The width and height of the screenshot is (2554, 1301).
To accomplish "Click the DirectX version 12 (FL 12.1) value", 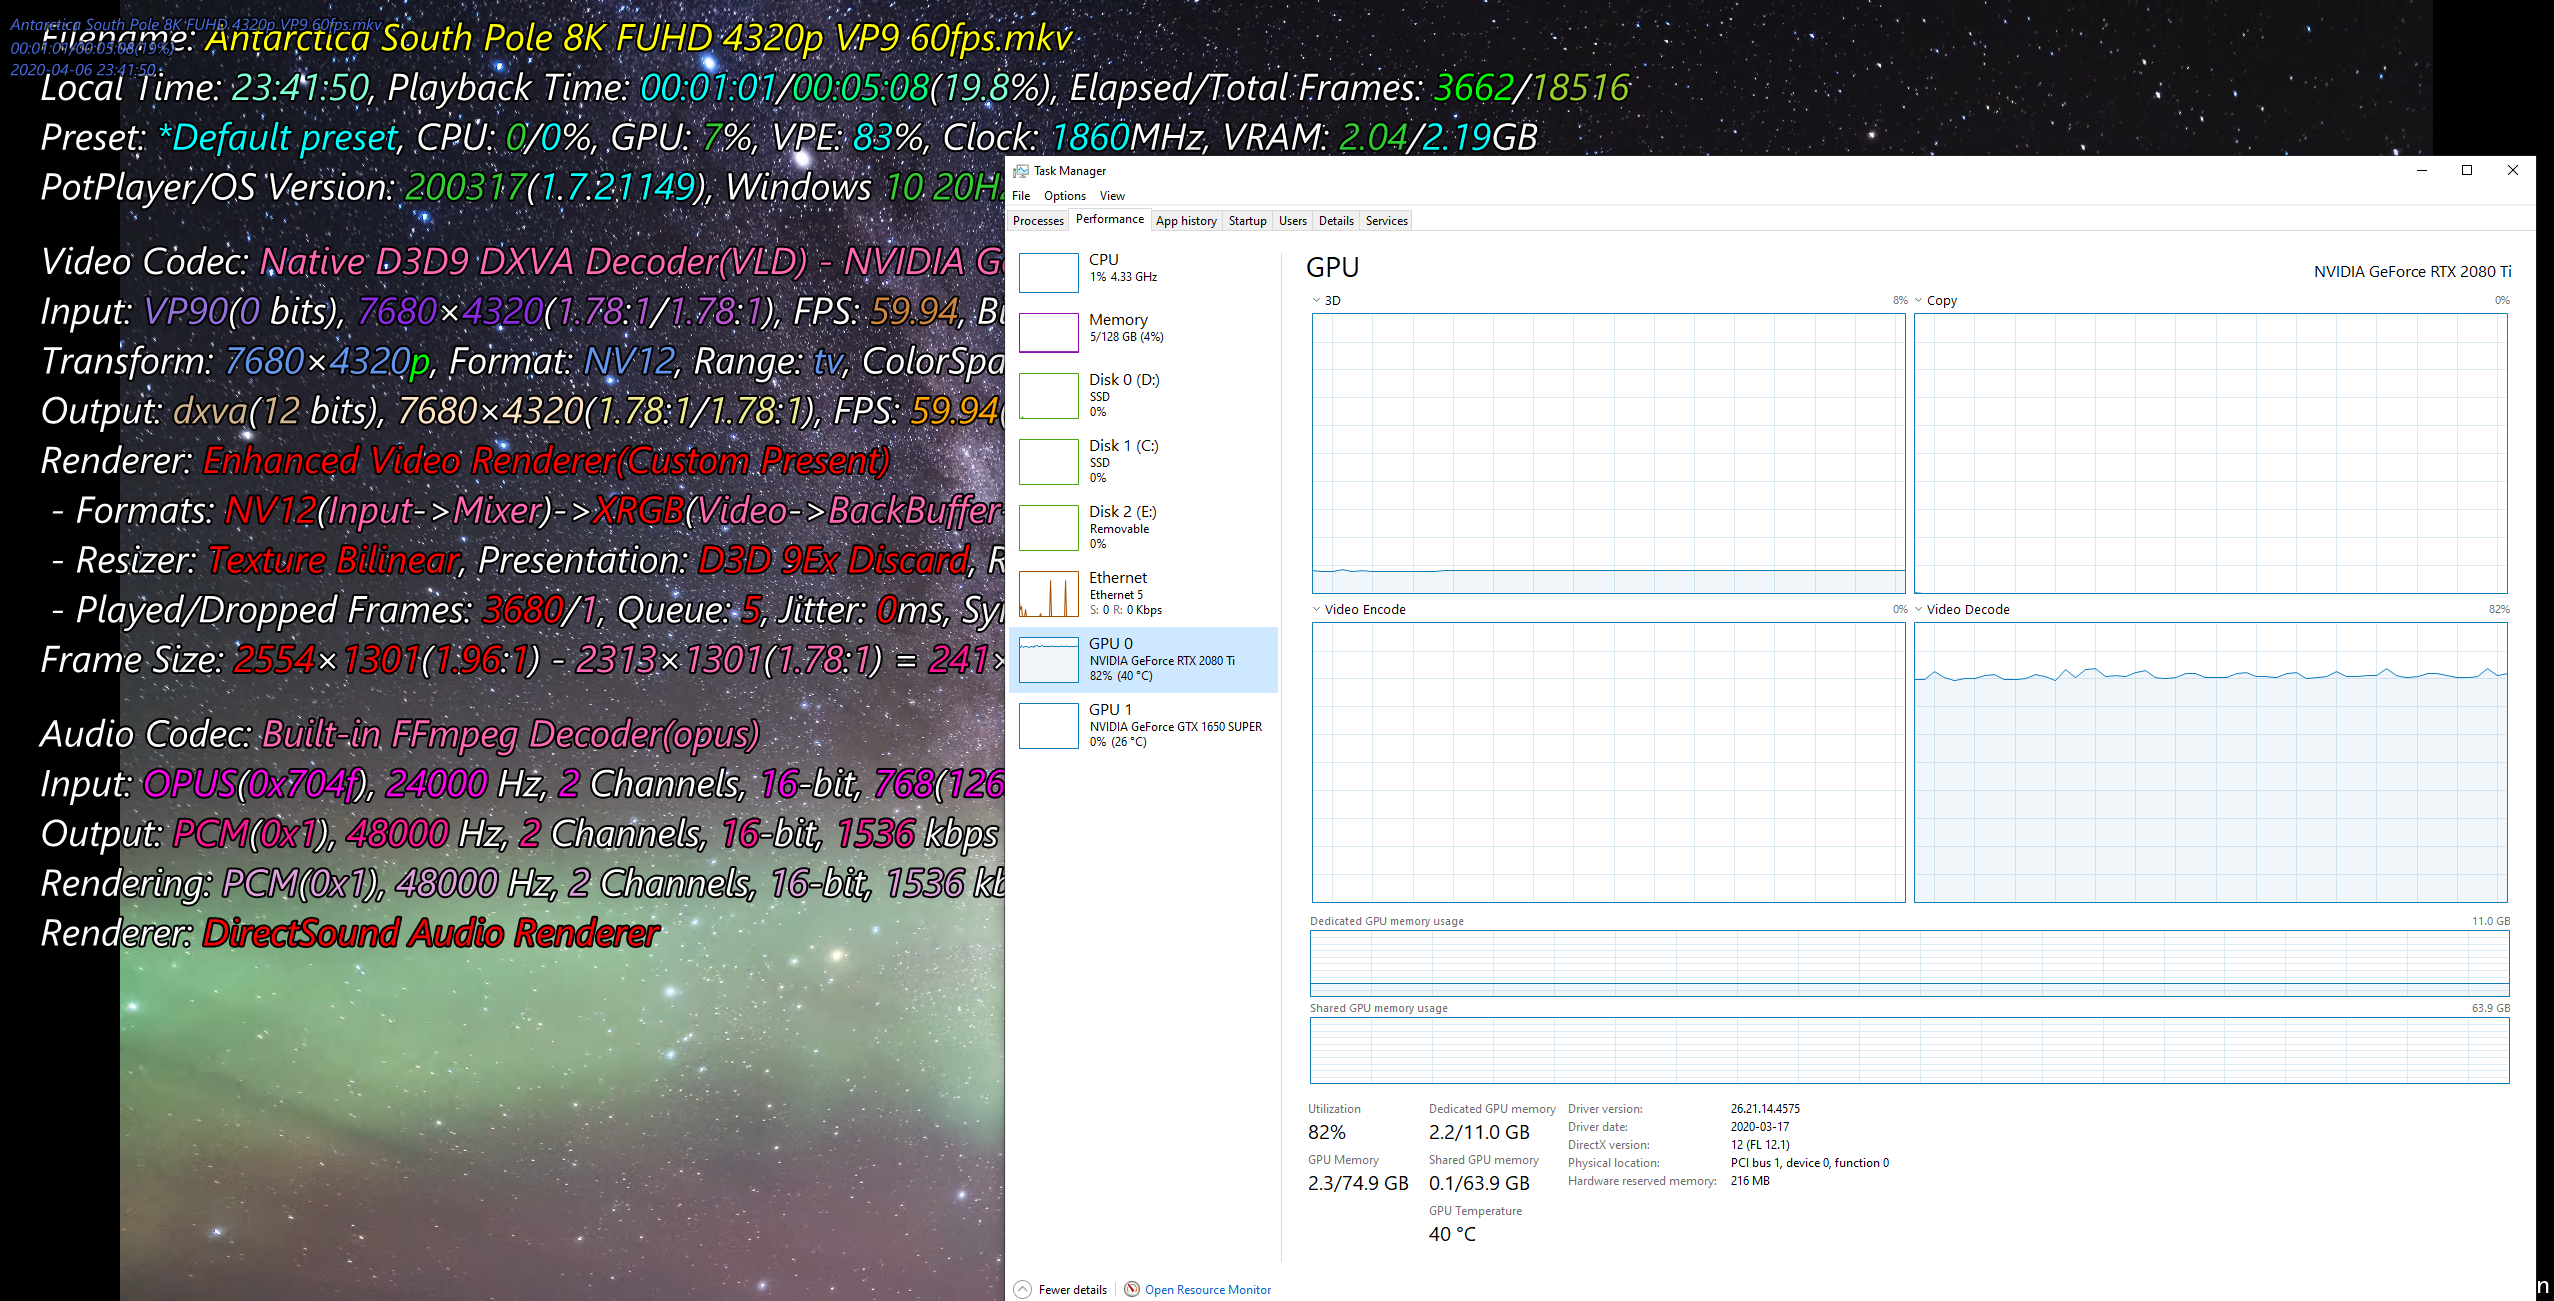I will pos(1760,1144).
